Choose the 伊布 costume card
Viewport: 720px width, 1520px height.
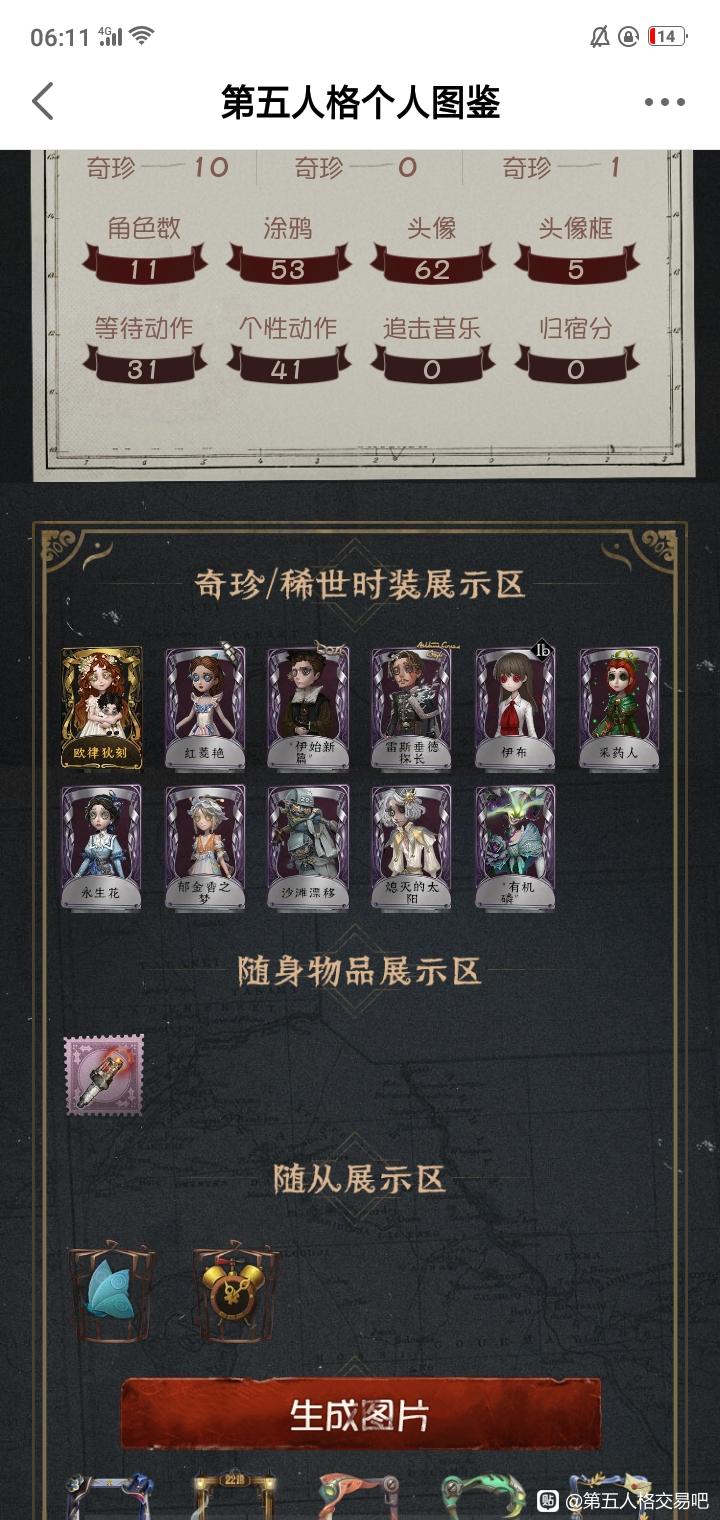click(515, 708)
